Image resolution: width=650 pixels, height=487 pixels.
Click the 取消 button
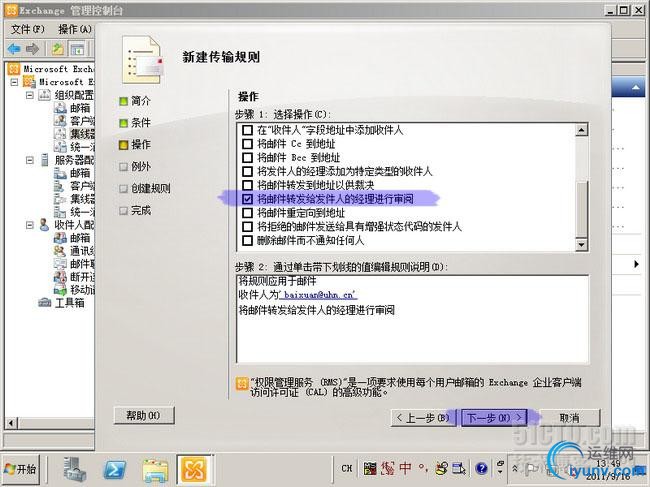pyautogui.click(x=570, y=418)
